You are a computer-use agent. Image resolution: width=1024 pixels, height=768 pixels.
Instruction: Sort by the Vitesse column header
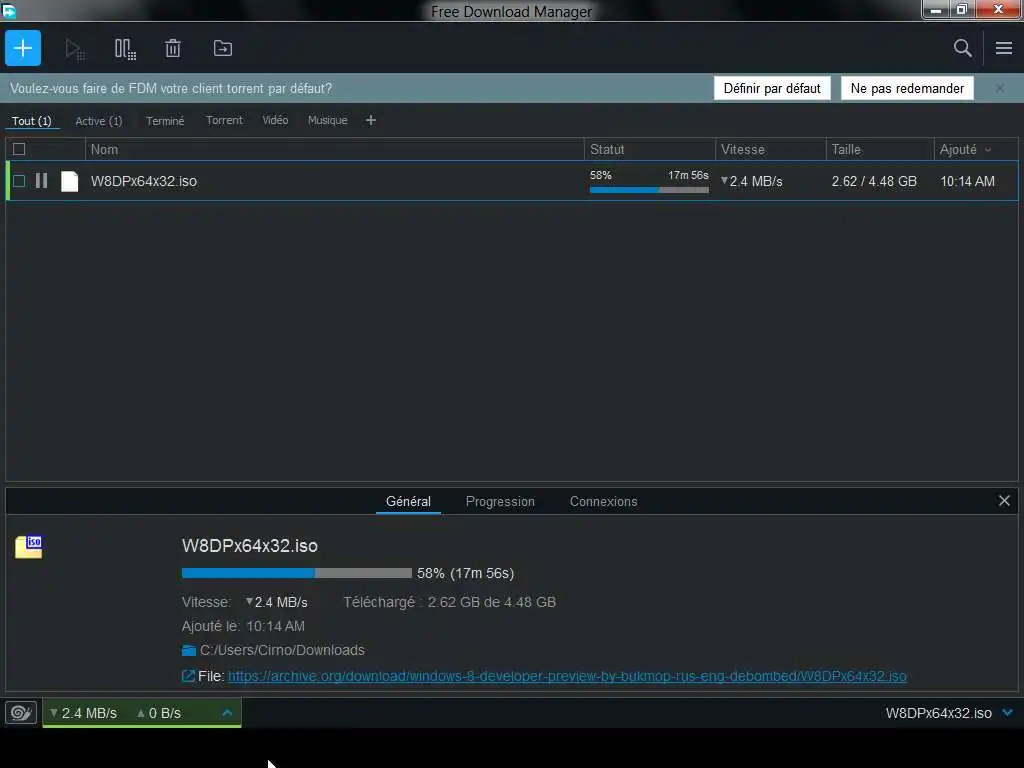[771, 150]
